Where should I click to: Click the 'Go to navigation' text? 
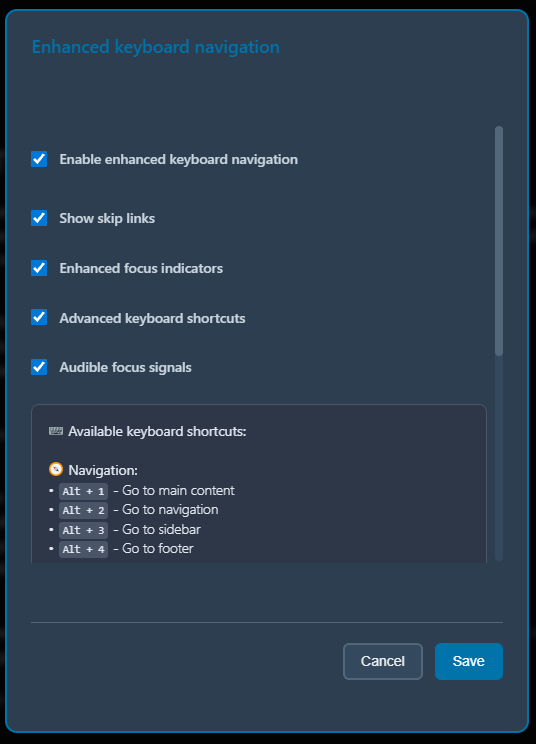[x=170, y=510]
